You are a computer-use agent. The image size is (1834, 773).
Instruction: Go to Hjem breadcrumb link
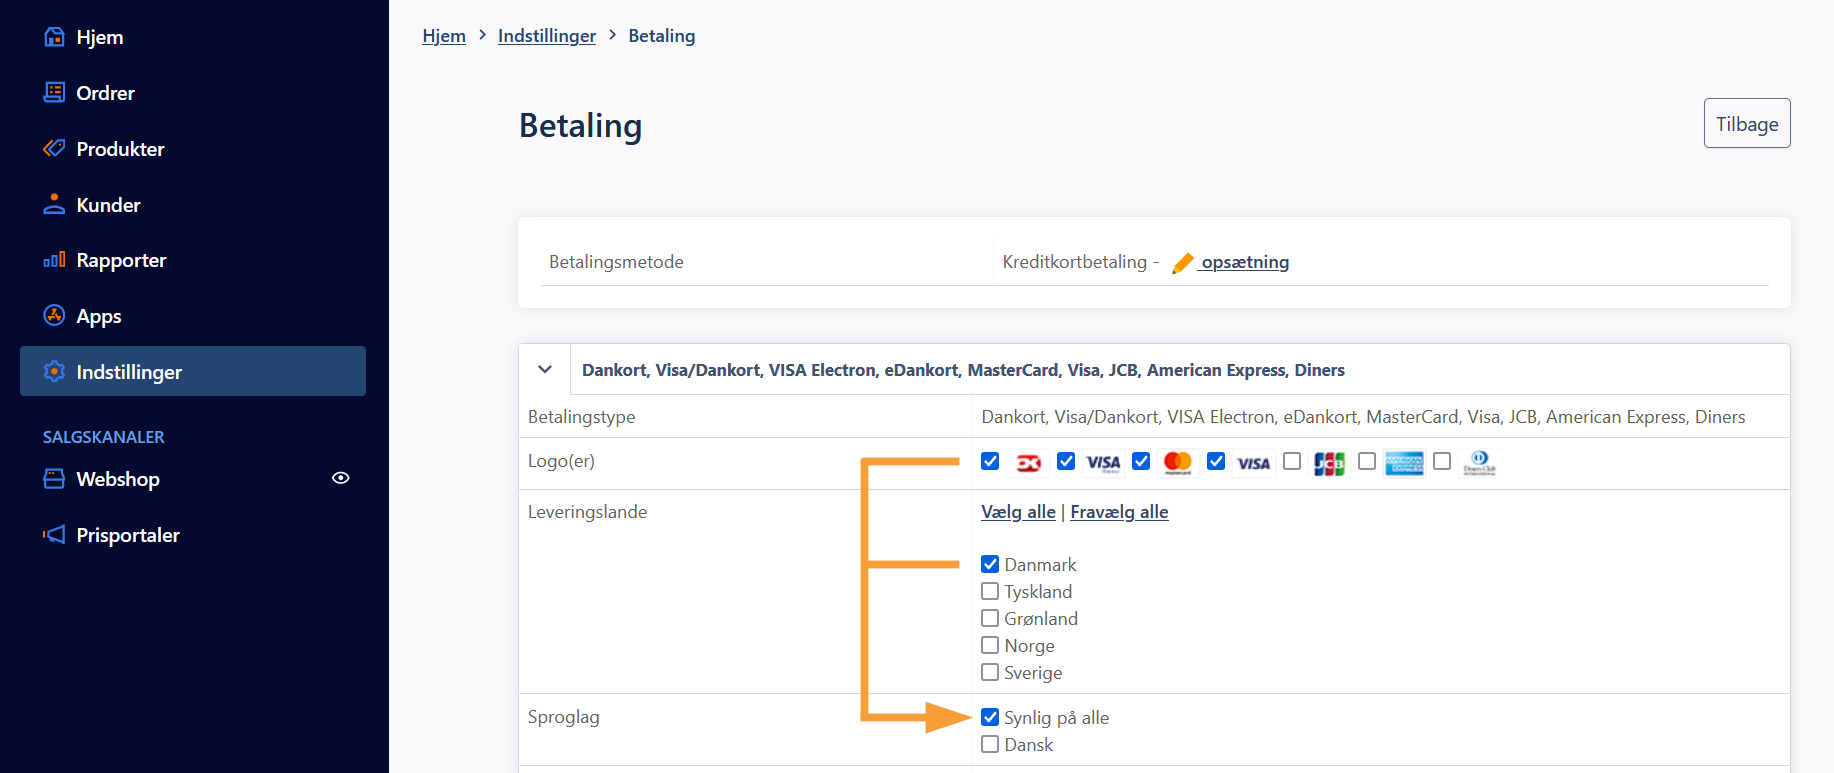click(444, 36)
